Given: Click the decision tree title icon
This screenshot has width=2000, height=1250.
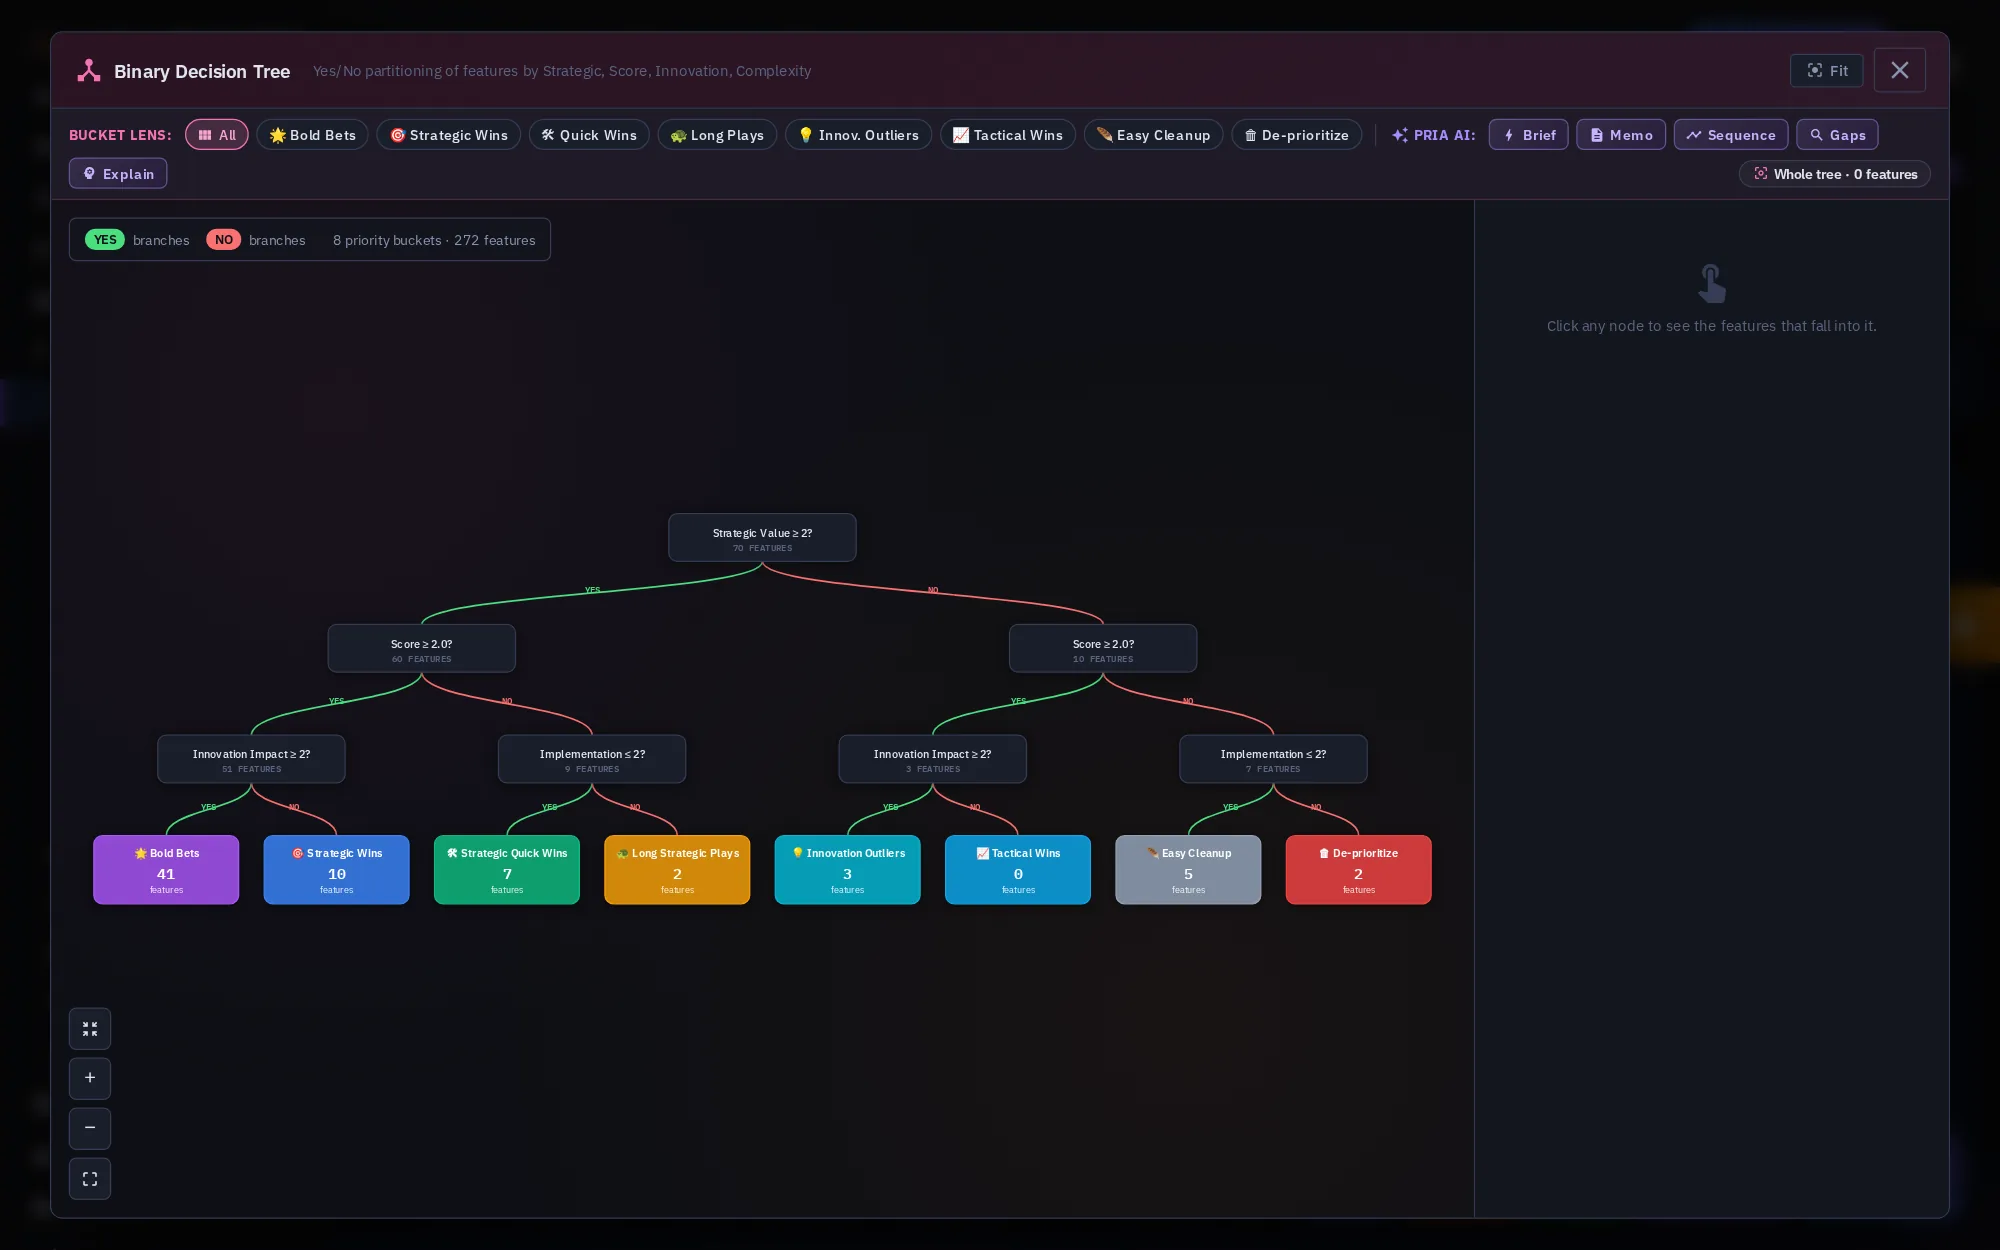Looking at the screenshot, I should coord(89,71).
